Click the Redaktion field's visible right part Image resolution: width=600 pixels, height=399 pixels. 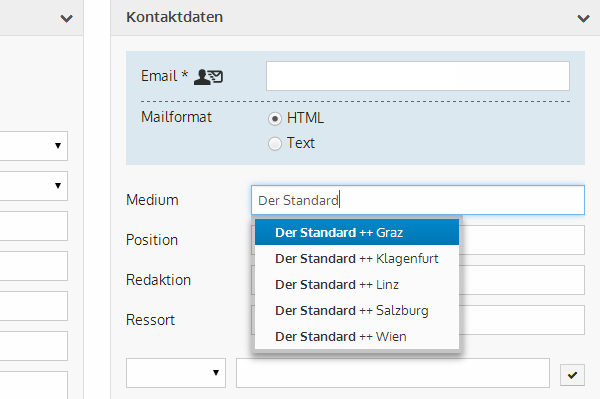[x=522, y=280]
